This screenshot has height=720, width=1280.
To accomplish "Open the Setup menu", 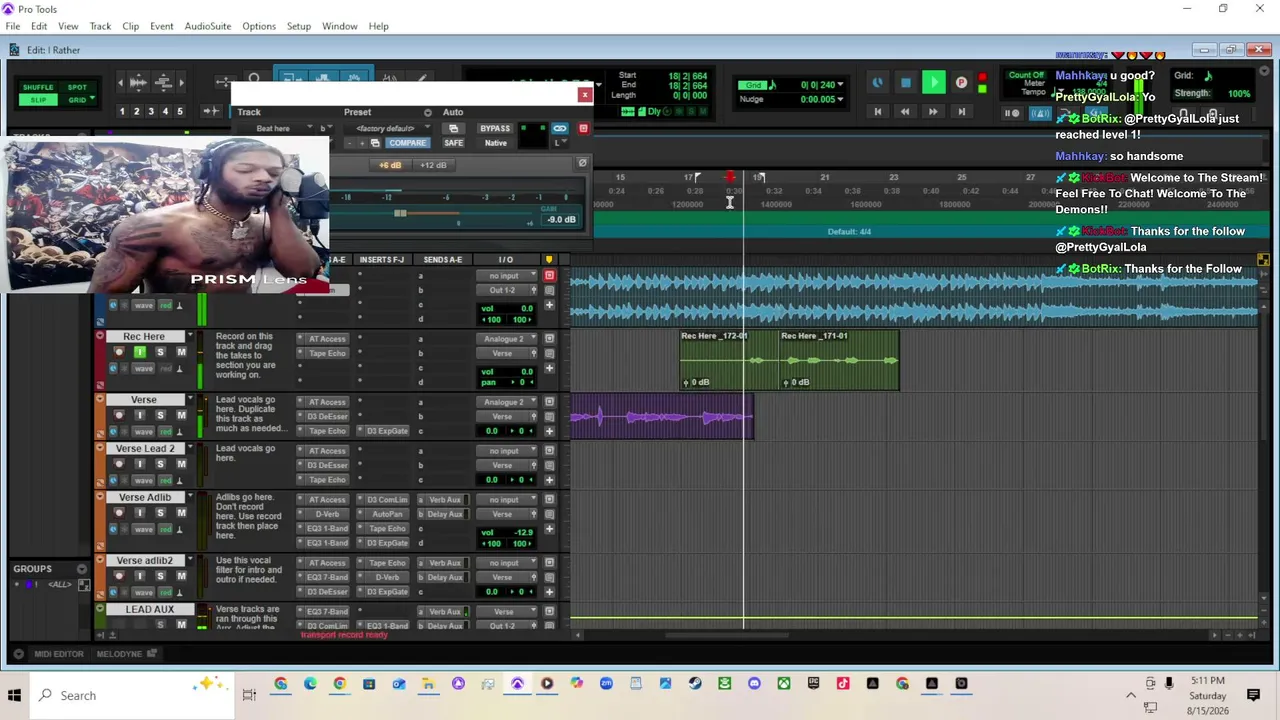I will click(299, 26).
